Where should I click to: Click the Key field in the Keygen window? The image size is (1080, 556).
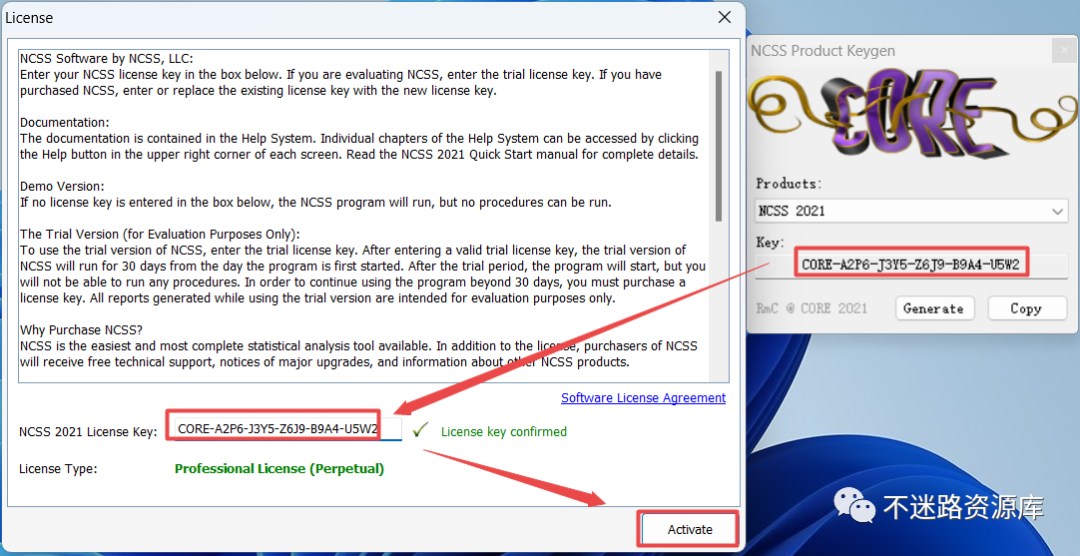[x=911, y=265]
